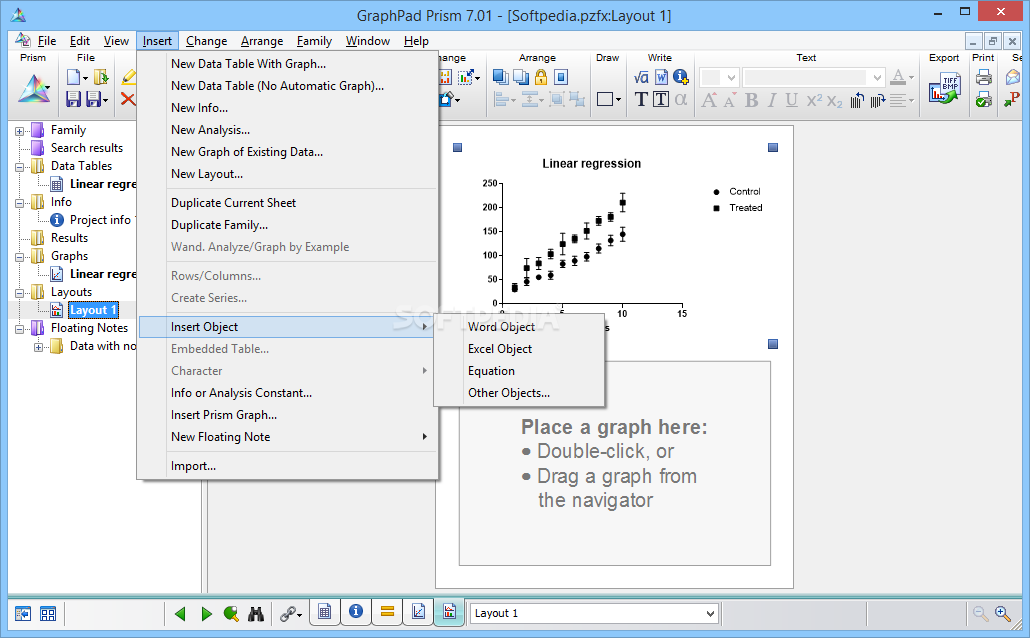Viewport: 1030px width, 638px height.
Task: Click the printer icon
Action: click(983, 78)
